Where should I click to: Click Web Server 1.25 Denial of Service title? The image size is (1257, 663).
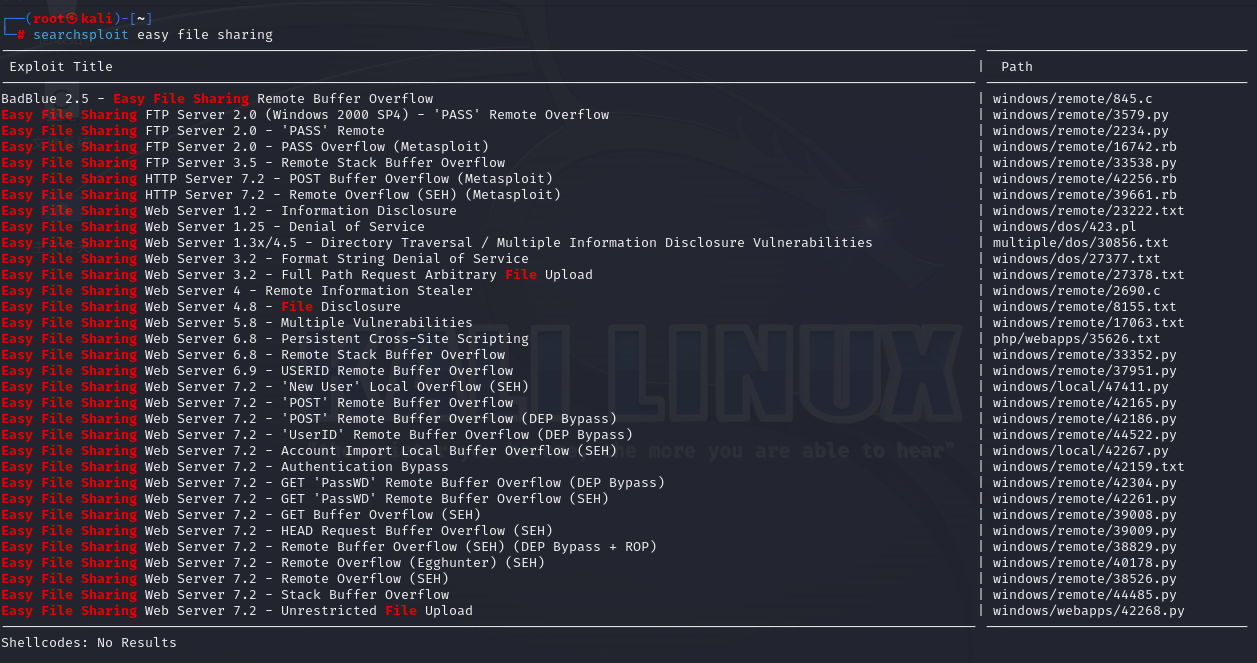pos(213,227)
